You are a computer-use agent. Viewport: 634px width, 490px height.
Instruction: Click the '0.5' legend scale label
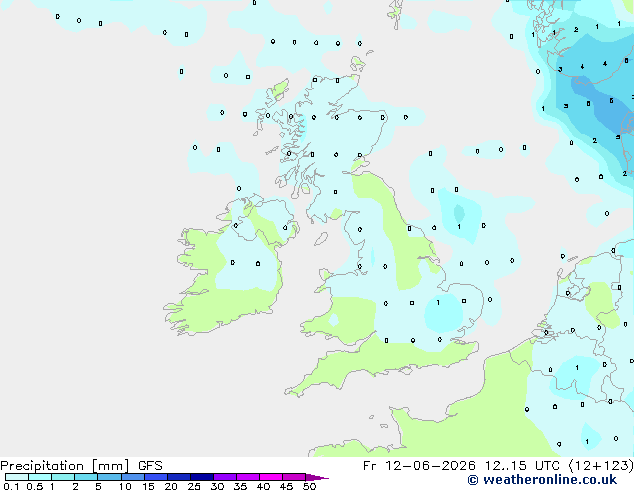coord(34,486)
